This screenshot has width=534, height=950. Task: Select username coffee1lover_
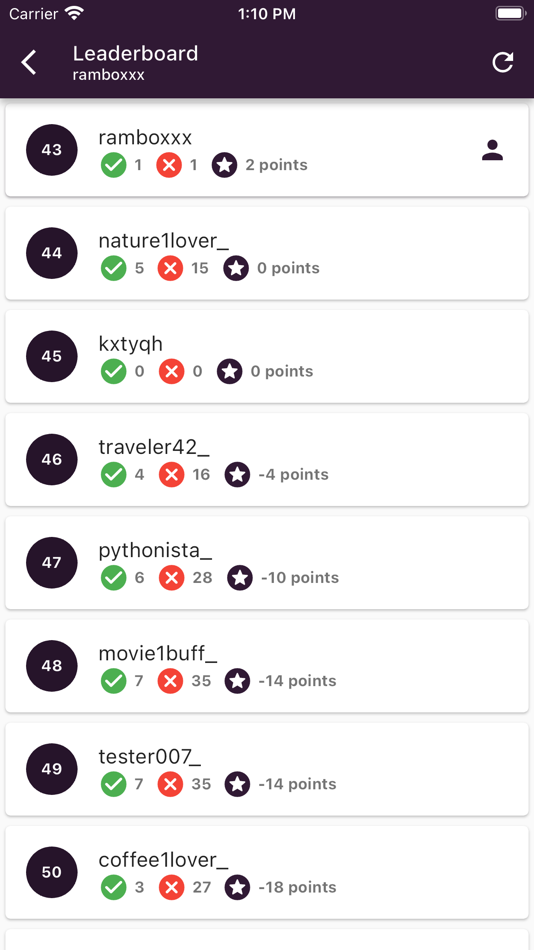[164, 860]
